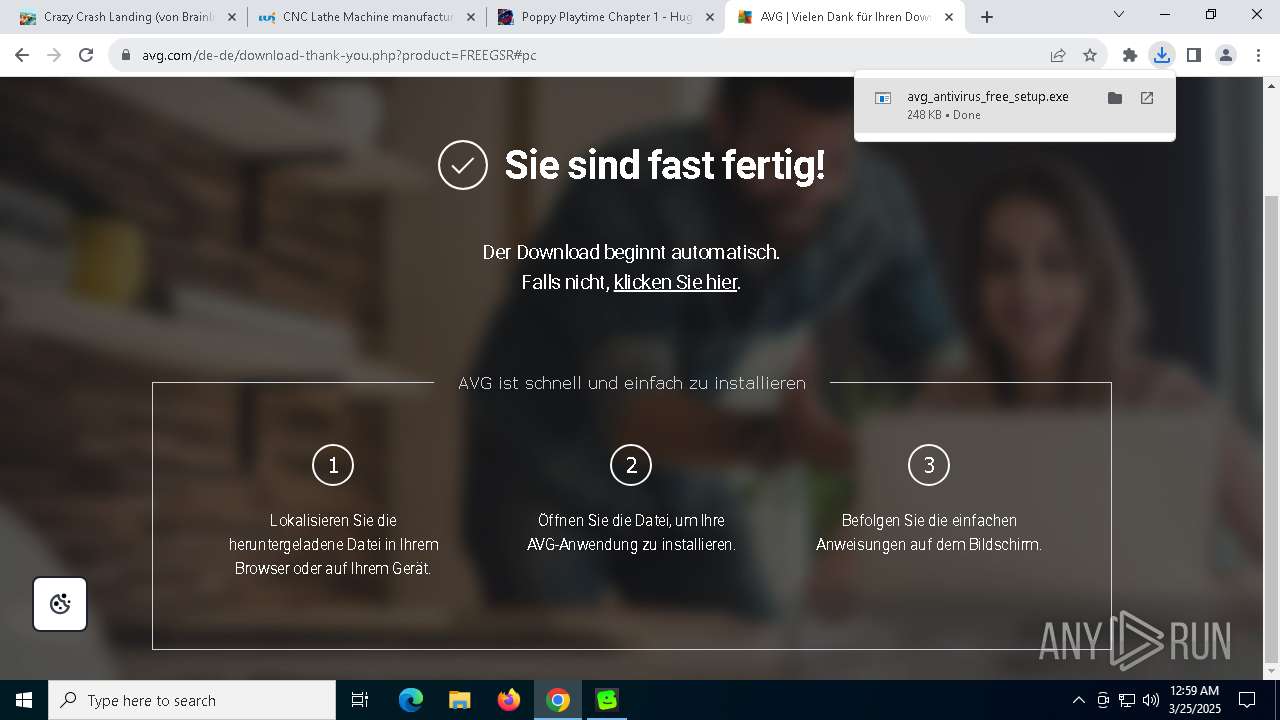Launch Microsoft Edge from taskbar
Screen dimensions: 1280x720
411,700
